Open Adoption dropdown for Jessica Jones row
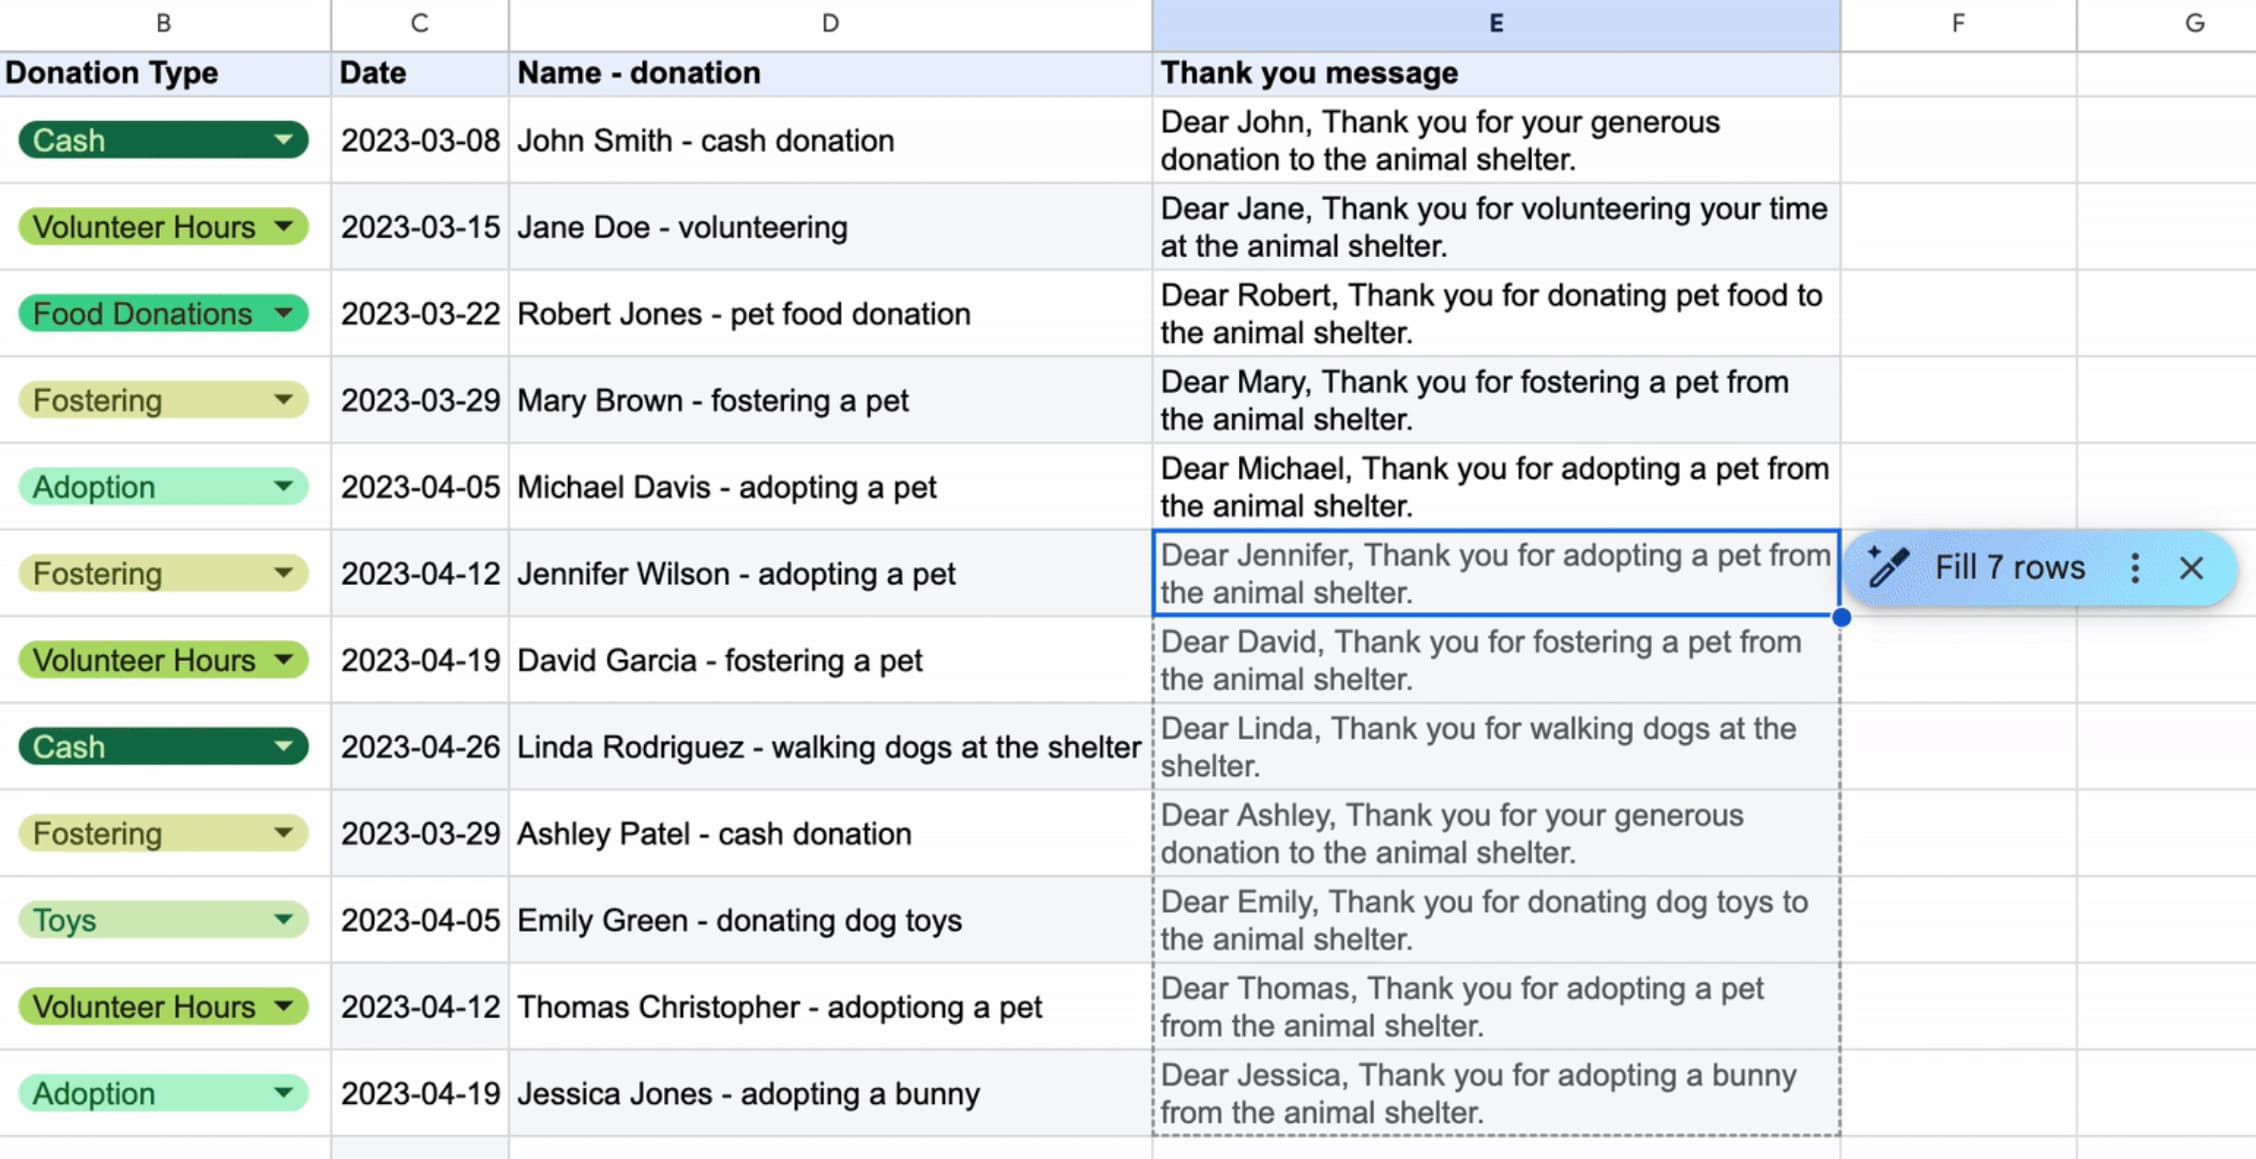The image size is (2256, 1159). 284,1093
